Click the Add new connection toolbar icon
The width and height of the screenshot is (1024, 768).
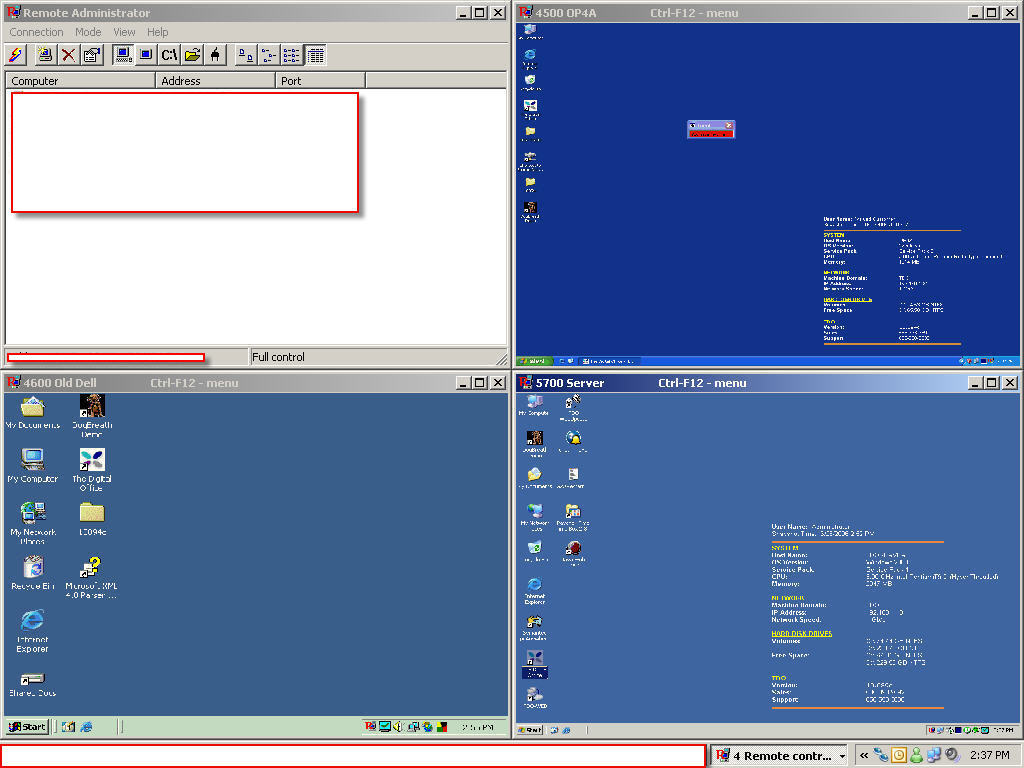point(44,55)
